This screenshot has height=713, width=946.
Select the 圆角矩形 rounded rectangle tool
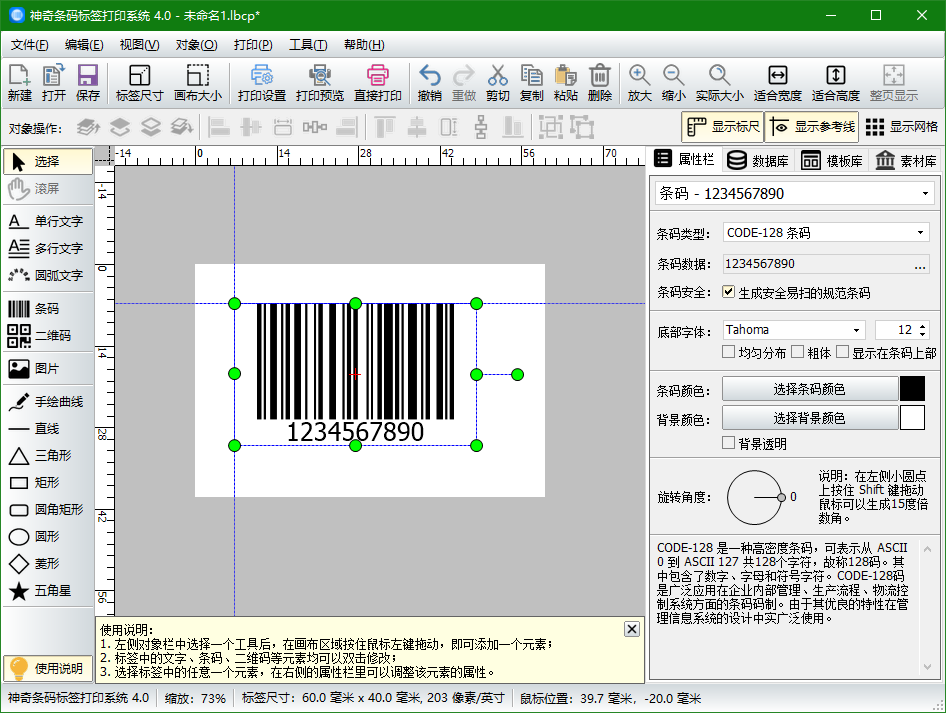pyautogui.click(x=48, y=510)
